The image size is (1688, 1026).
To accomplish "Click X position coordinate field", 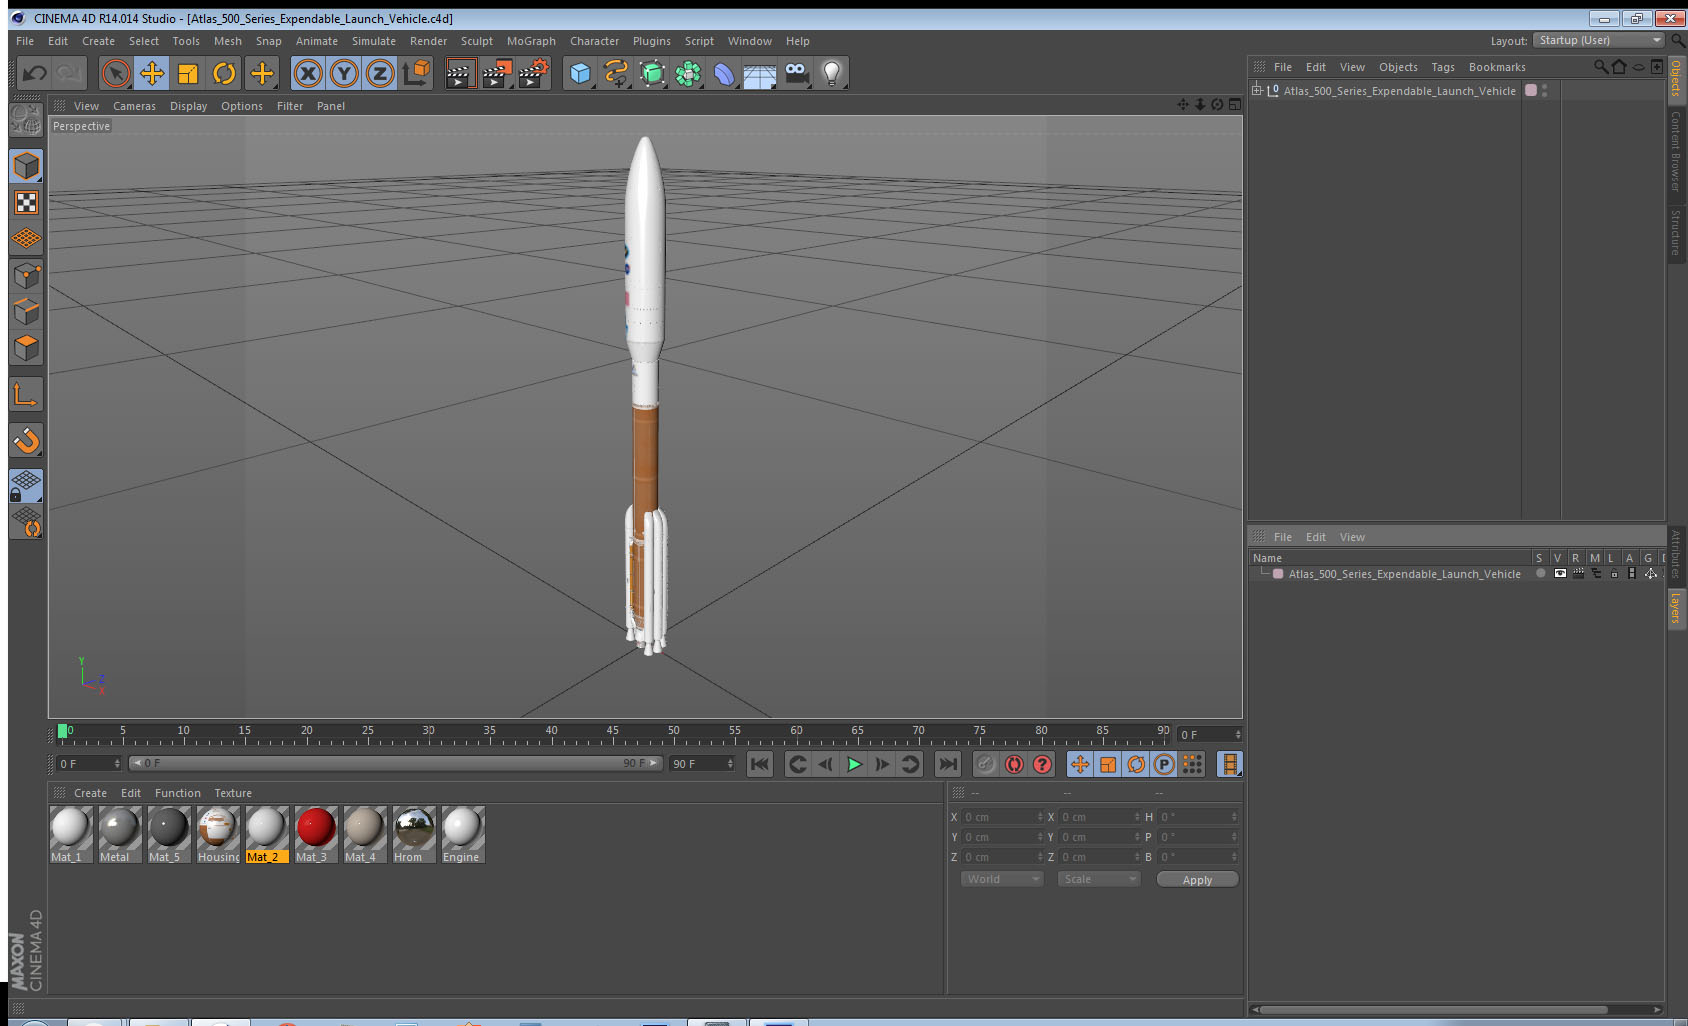I will (x=1002, y=817).
